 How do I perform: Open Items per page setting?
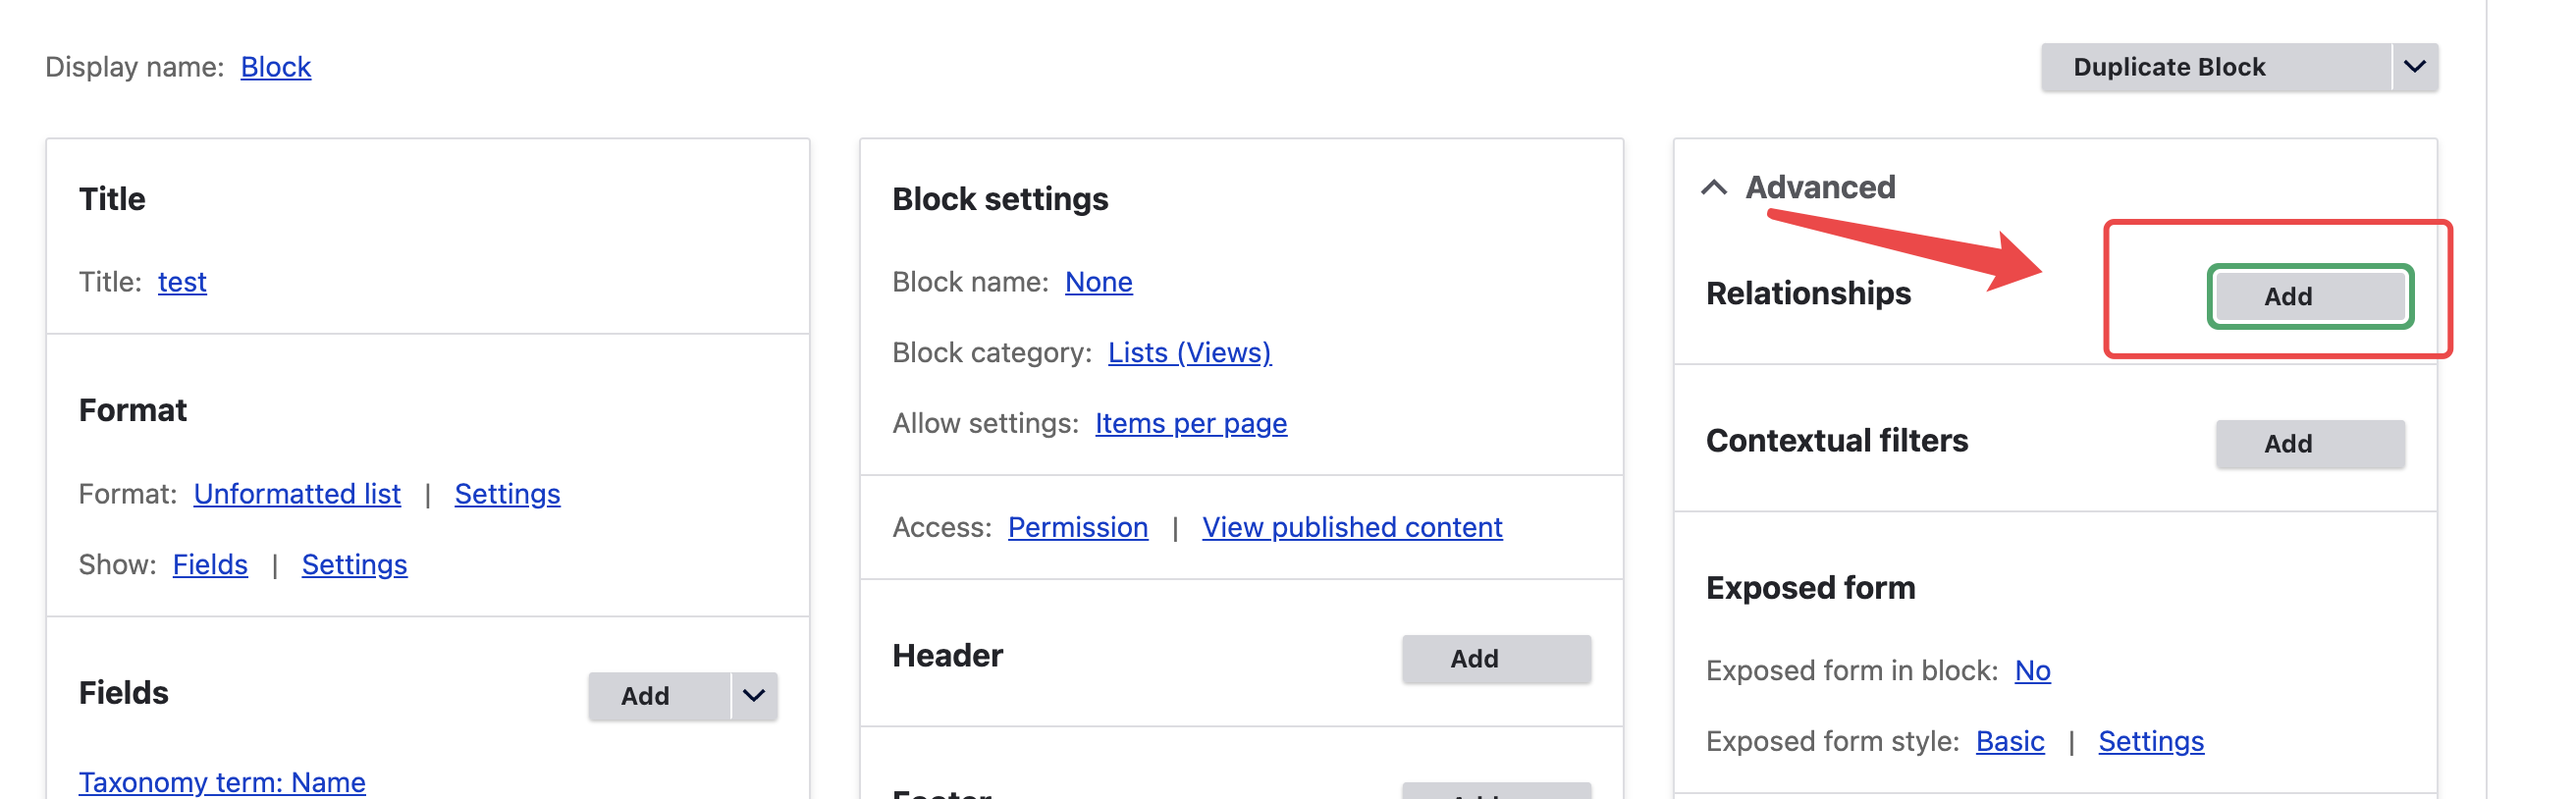(1190, 424)
